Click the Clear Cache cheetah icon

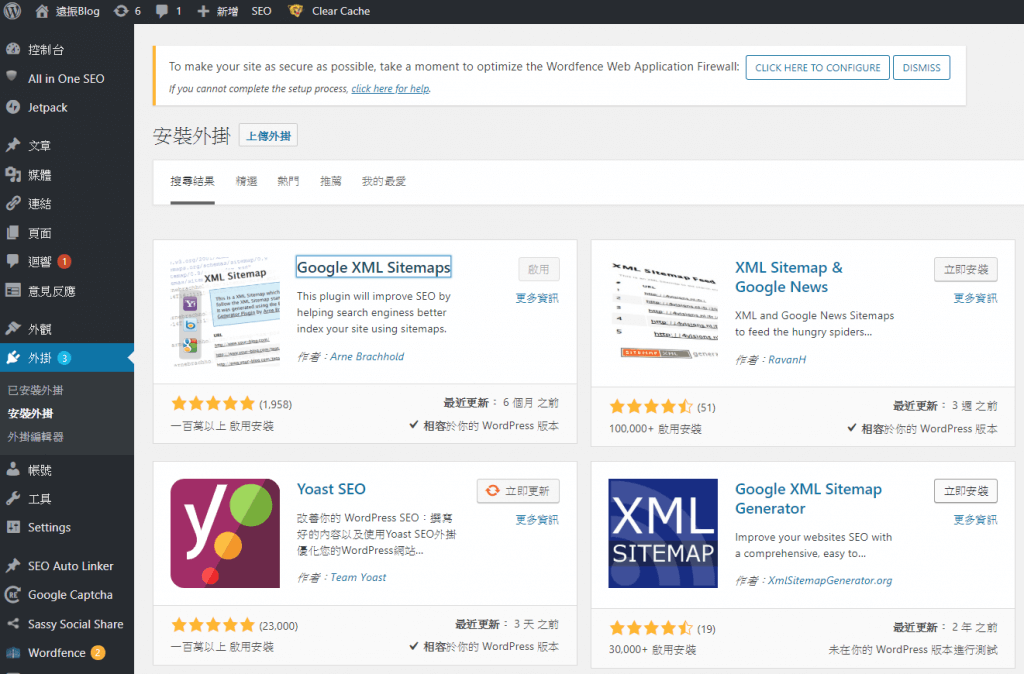coord(295,11)
